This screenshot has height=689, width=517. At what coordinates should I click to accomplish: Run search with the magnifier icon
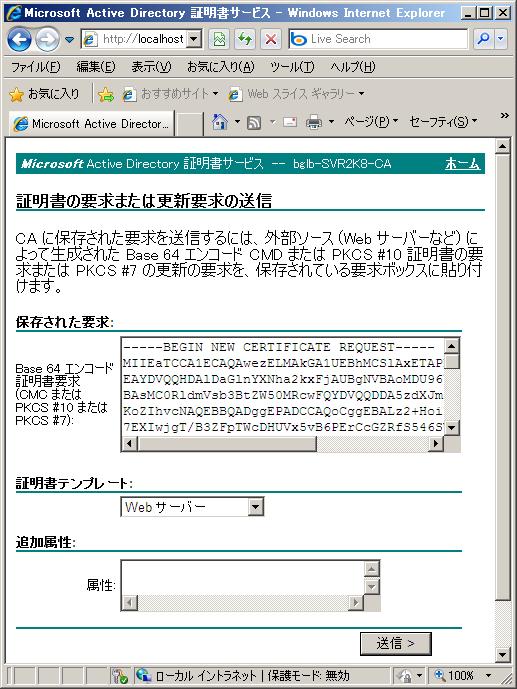(483, 39)
